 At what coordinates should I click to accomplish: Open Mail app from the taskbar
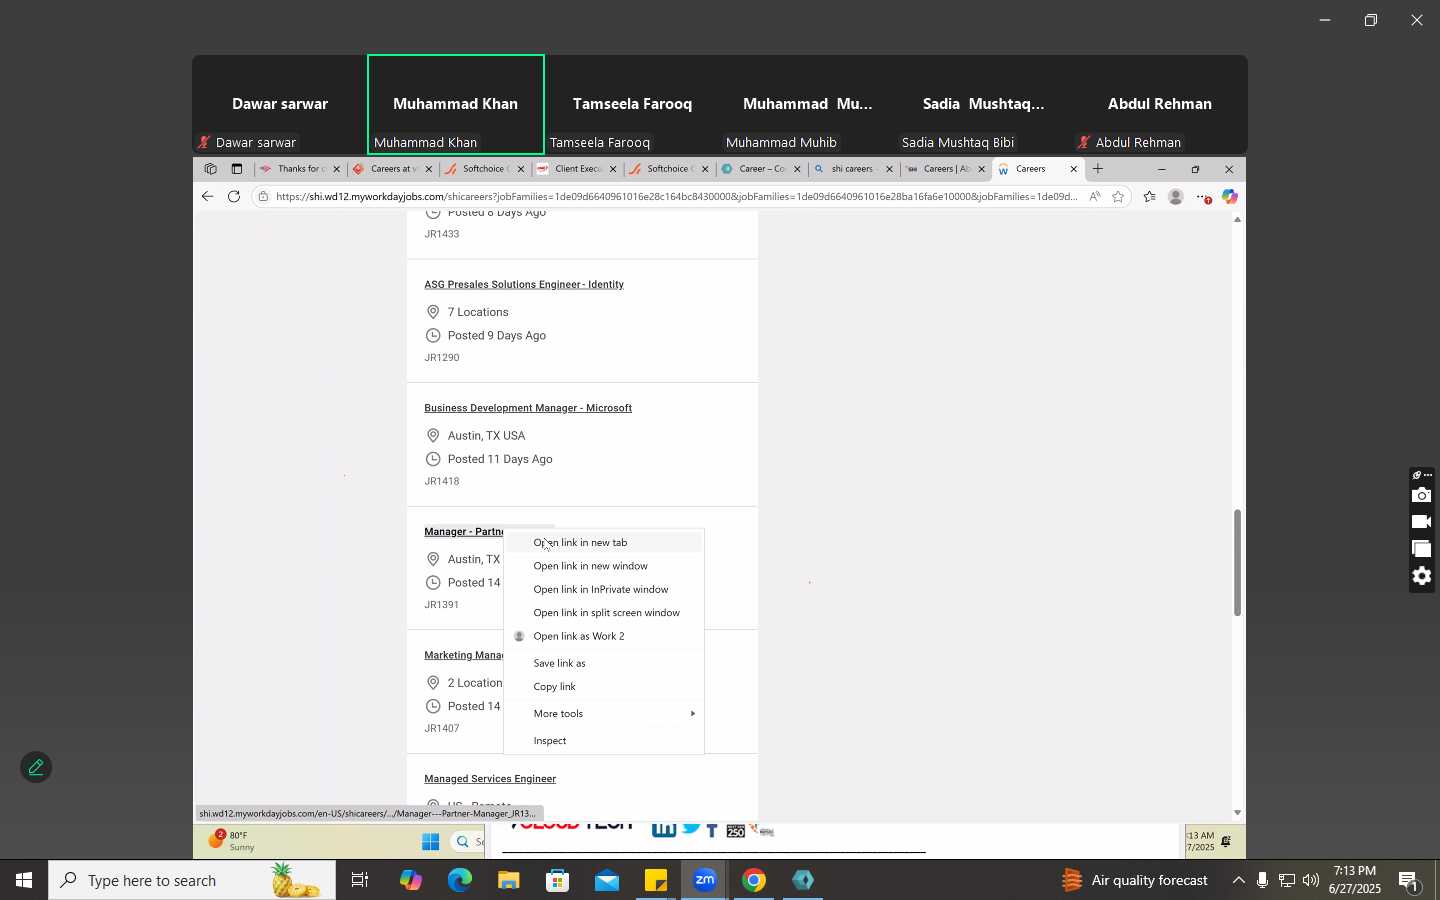pyautogui.click(x=607, y=881)
